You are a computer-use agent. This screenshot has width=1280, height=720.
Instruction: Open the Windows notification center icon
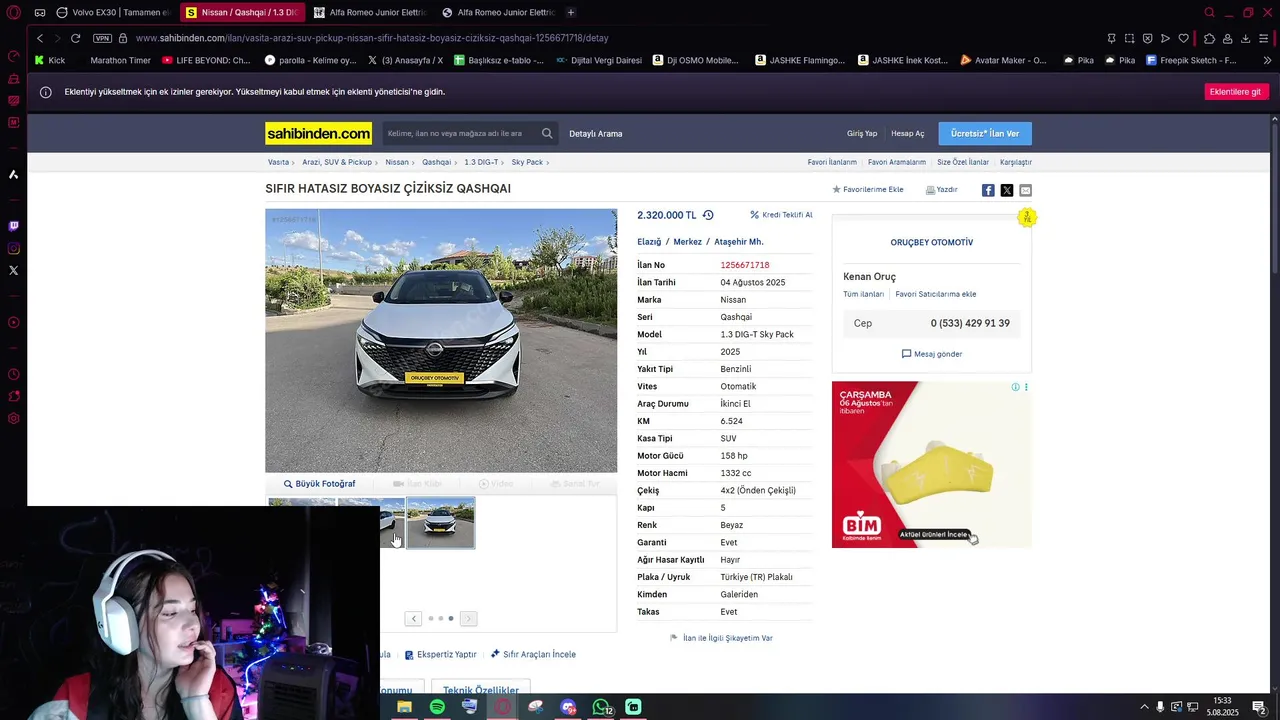click(x=1259, y=707)
